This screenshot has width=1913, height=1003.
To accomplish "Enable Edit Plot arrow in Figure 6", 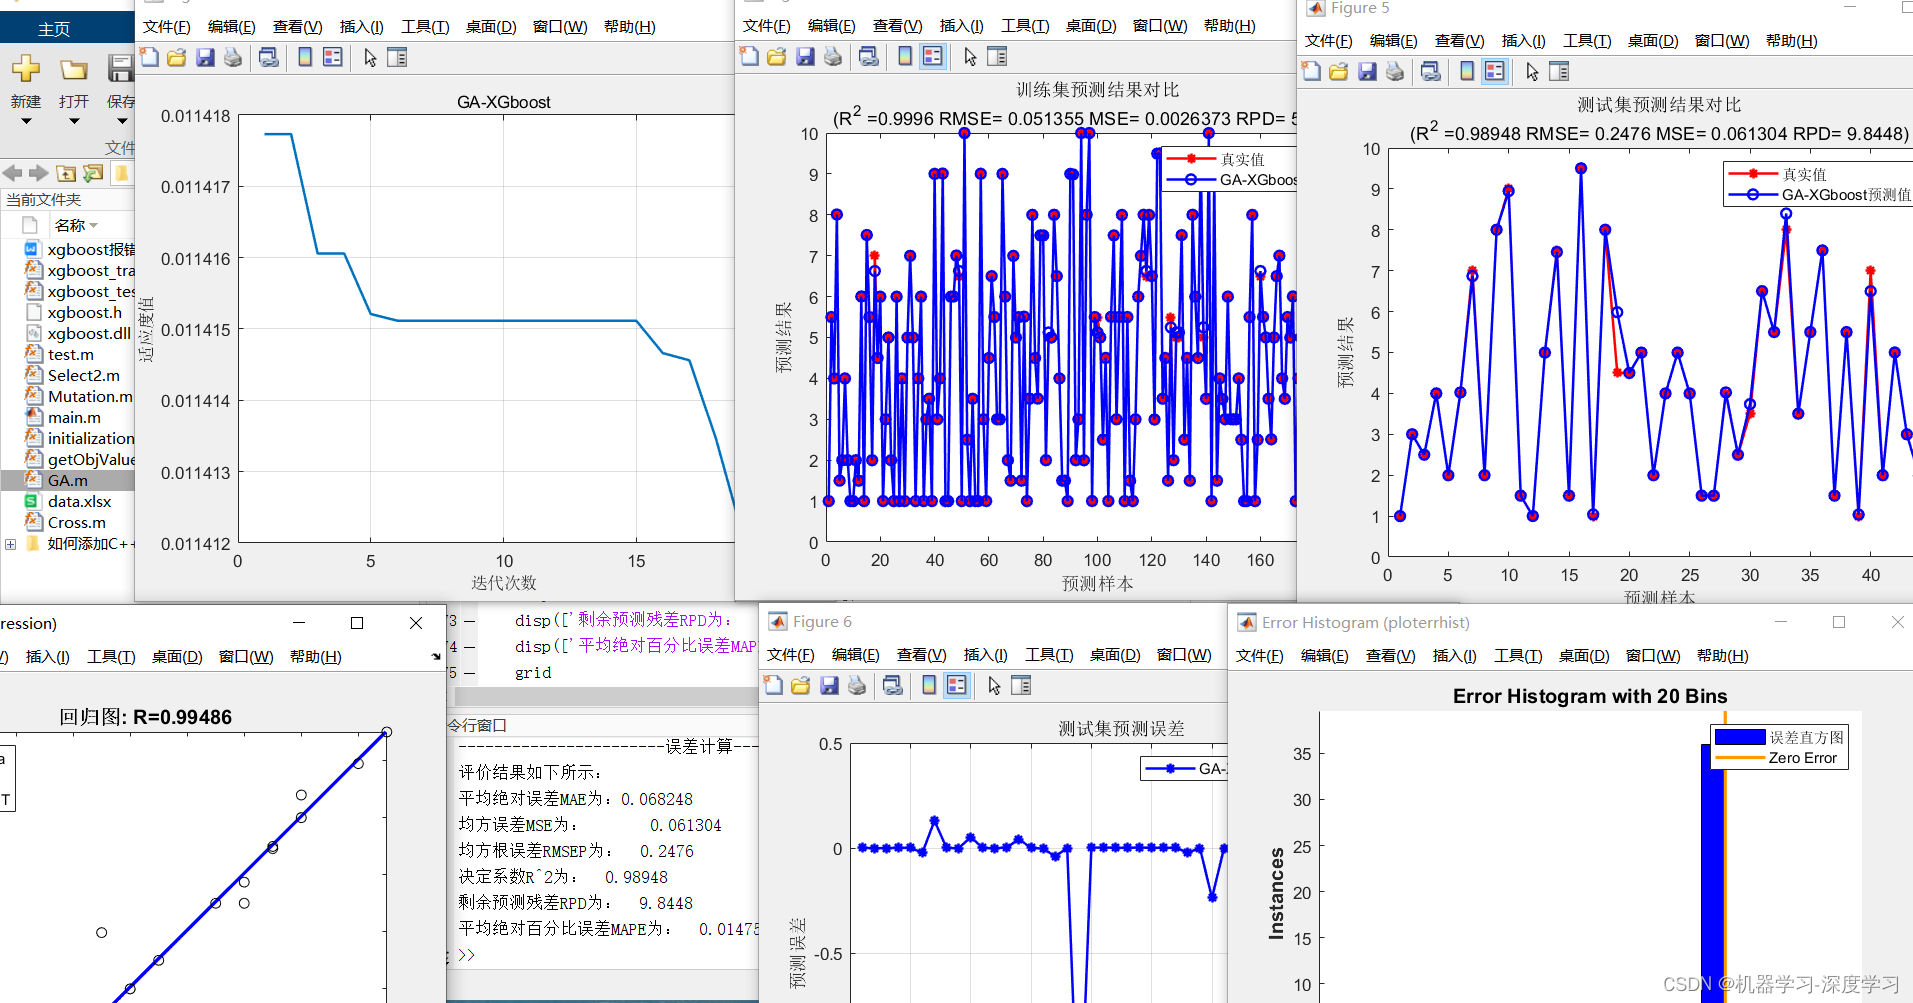I will pos(994,685).
